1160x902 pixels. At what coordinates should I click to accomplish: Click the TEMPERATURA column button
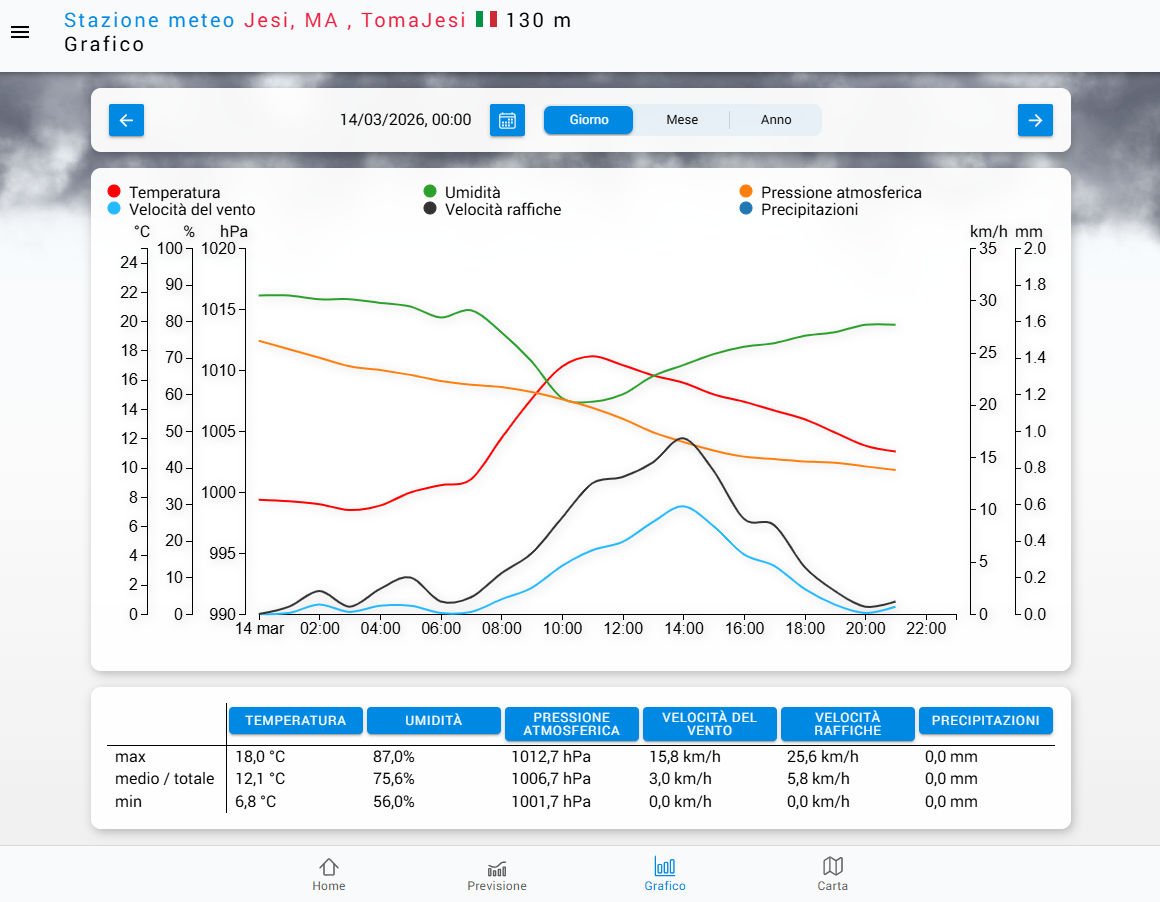pos(296,721)
